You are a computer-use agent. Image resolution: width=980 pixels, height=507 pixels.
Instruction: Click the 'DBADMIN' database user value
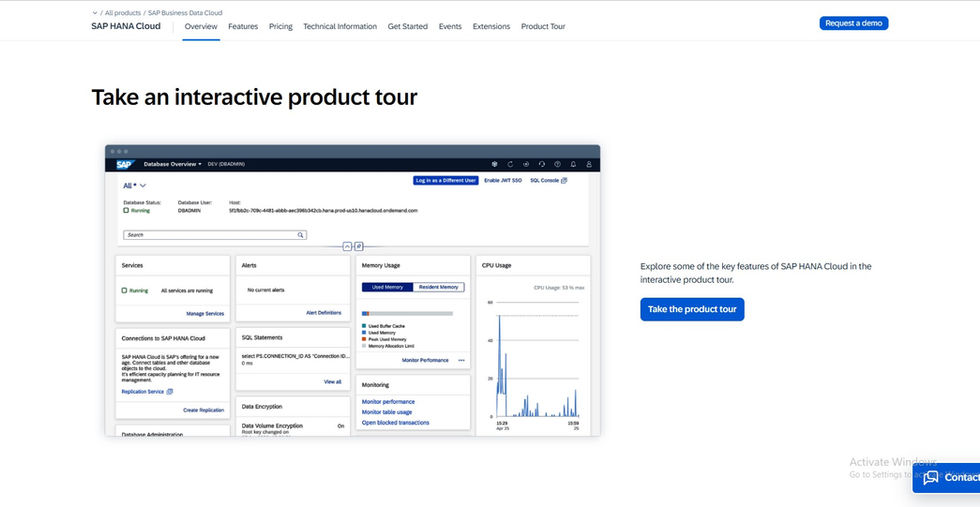(x=189, y=211)
